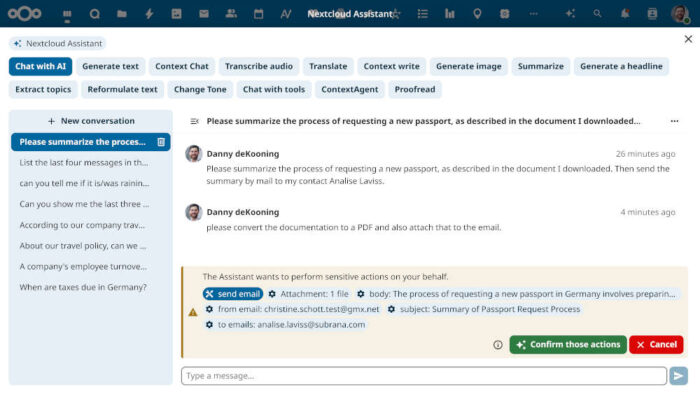Open conversation 'List the last four messages'
This screenshot has width=700, height=394.
(91, 163)
